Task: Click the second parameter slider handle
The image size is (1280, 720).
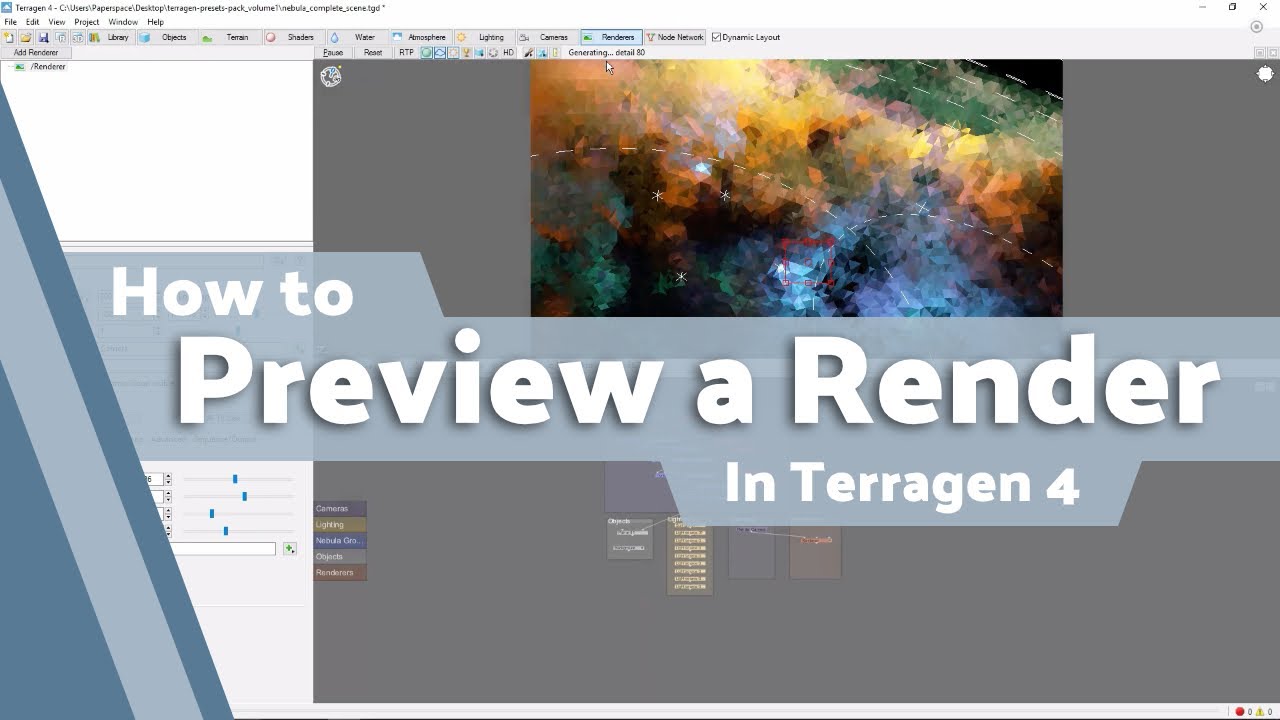Action: pyautogui.click(x=244, y=496)
